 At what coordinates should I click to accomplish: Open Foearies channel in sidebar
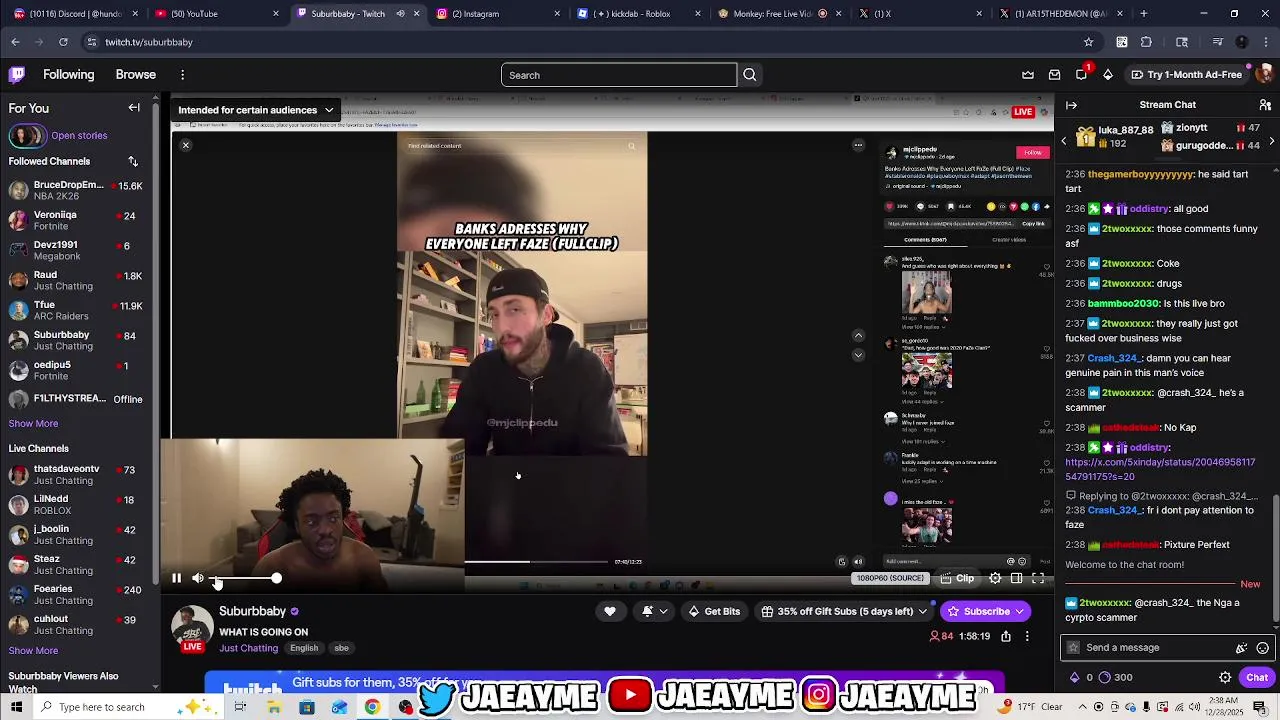[80, 595]
